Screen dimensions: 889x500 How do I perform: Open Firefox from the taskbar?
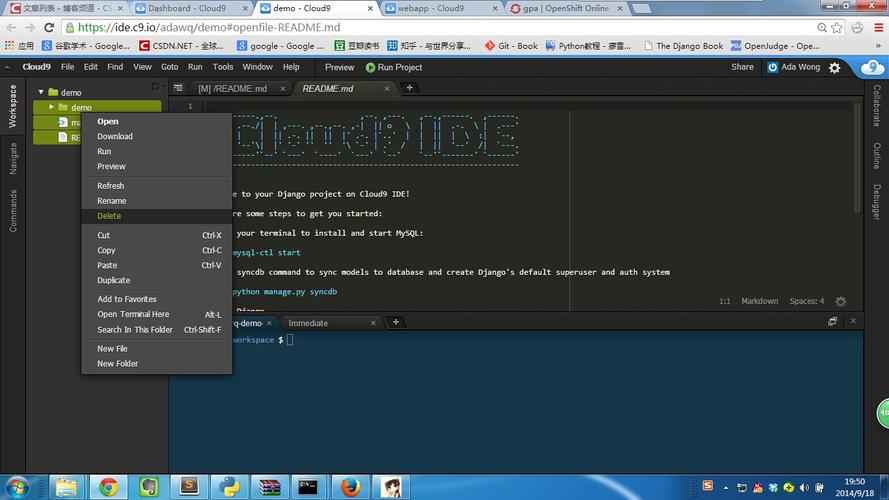pos(350,487)
